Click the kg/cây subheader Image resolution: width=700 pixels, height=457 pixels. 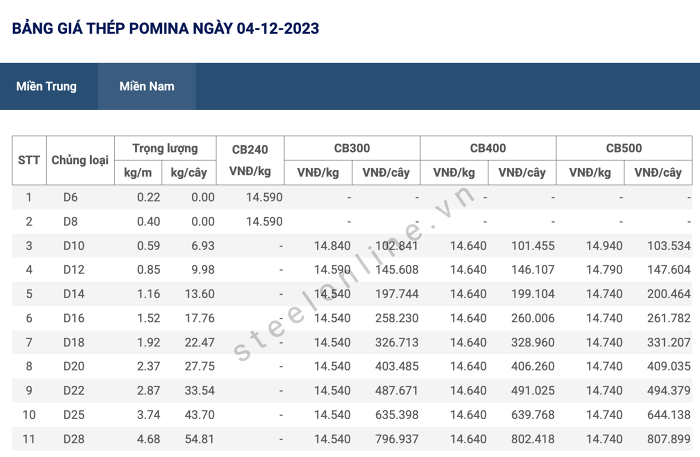pos(188,173)
